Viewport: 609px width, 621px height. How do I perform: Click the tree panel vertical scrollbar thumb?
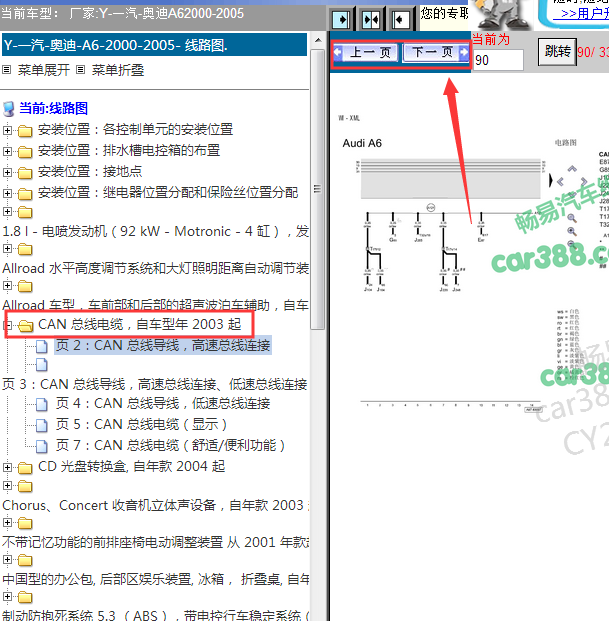tap(317, 189)
